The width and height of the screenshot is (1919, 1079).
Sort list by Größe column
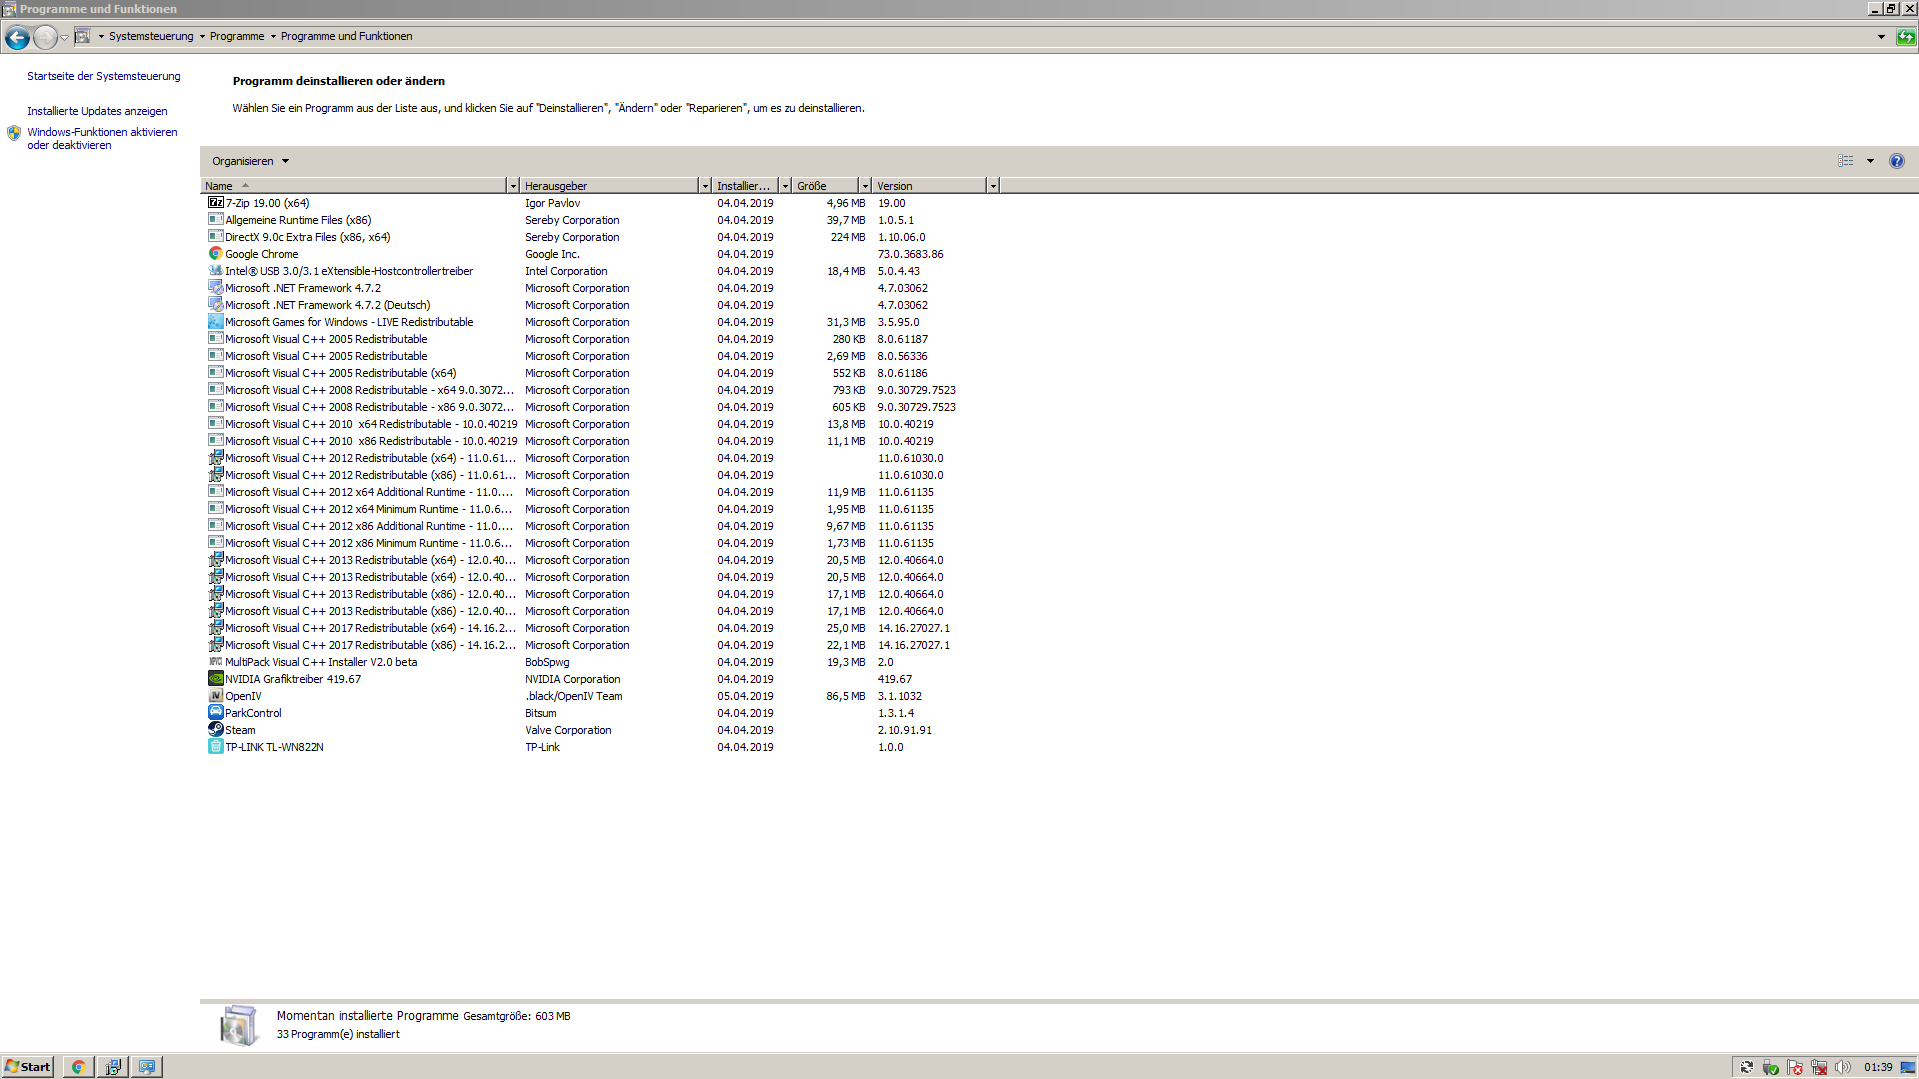[x=825, y=186]
